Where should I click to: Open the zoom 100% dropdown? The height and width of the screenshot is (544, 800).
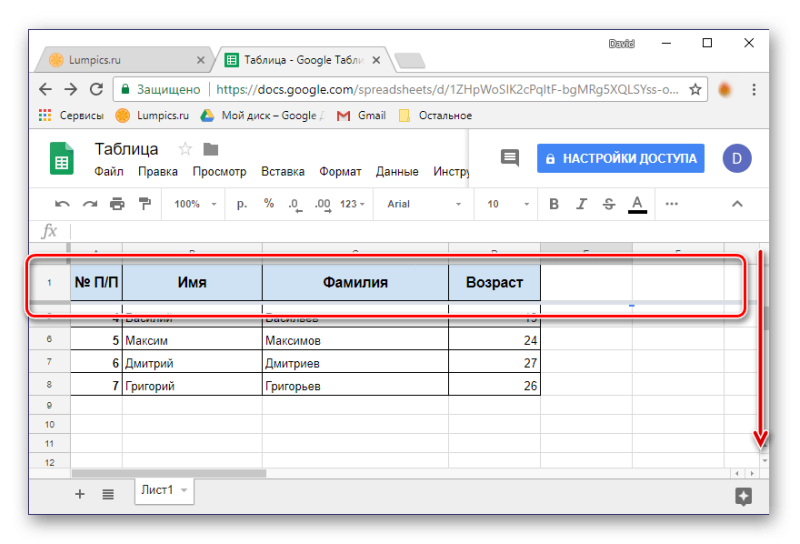(x=195, y=204)
